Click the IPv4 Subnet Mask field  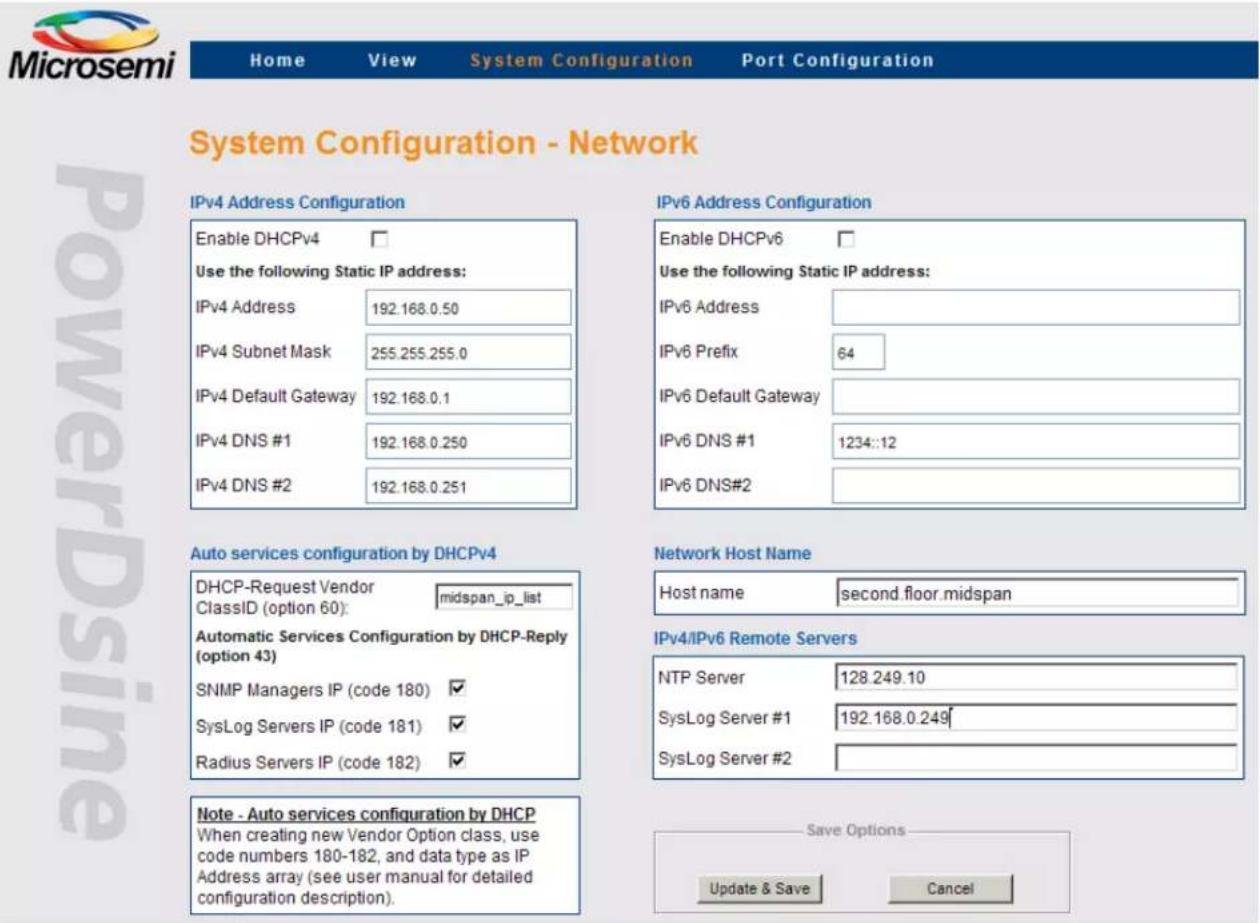pos(468,352)
